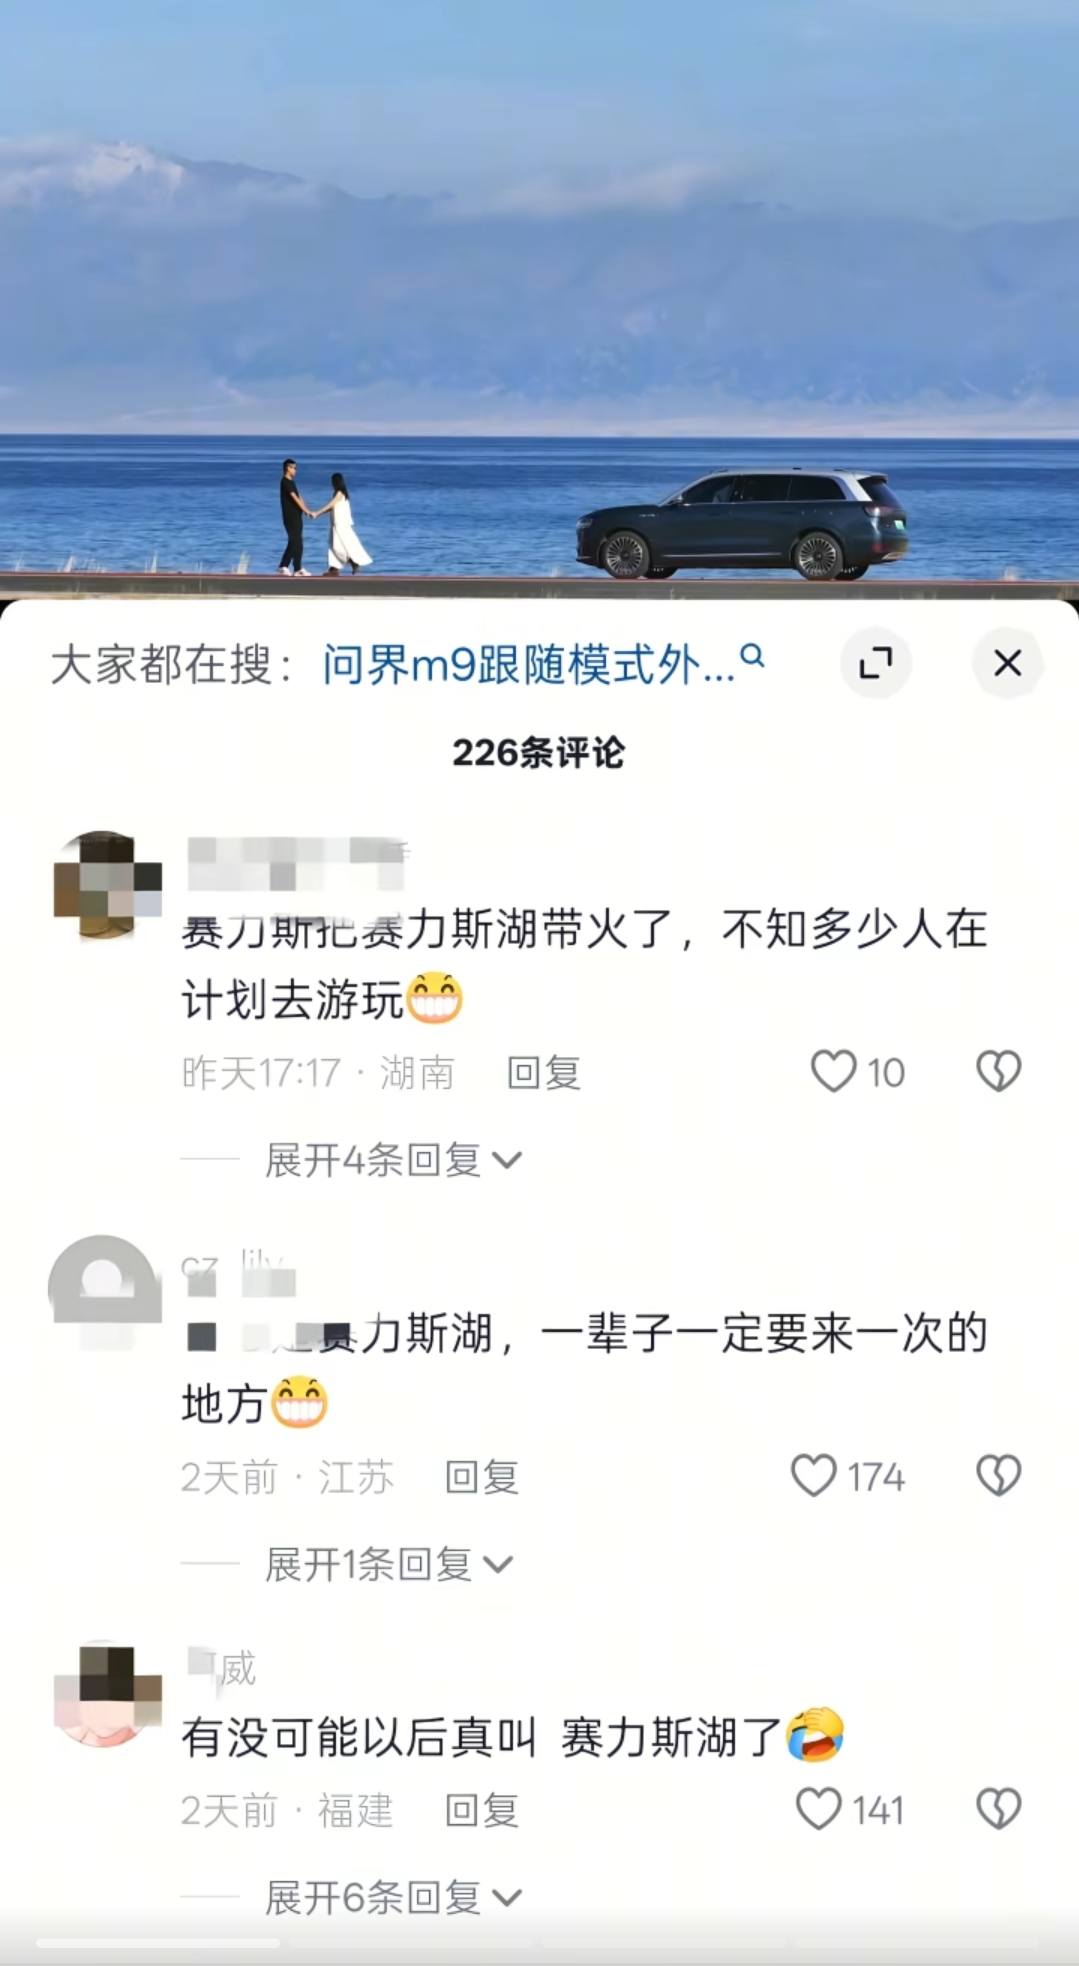Reply to the 福建 comment

pos(481,1810)
